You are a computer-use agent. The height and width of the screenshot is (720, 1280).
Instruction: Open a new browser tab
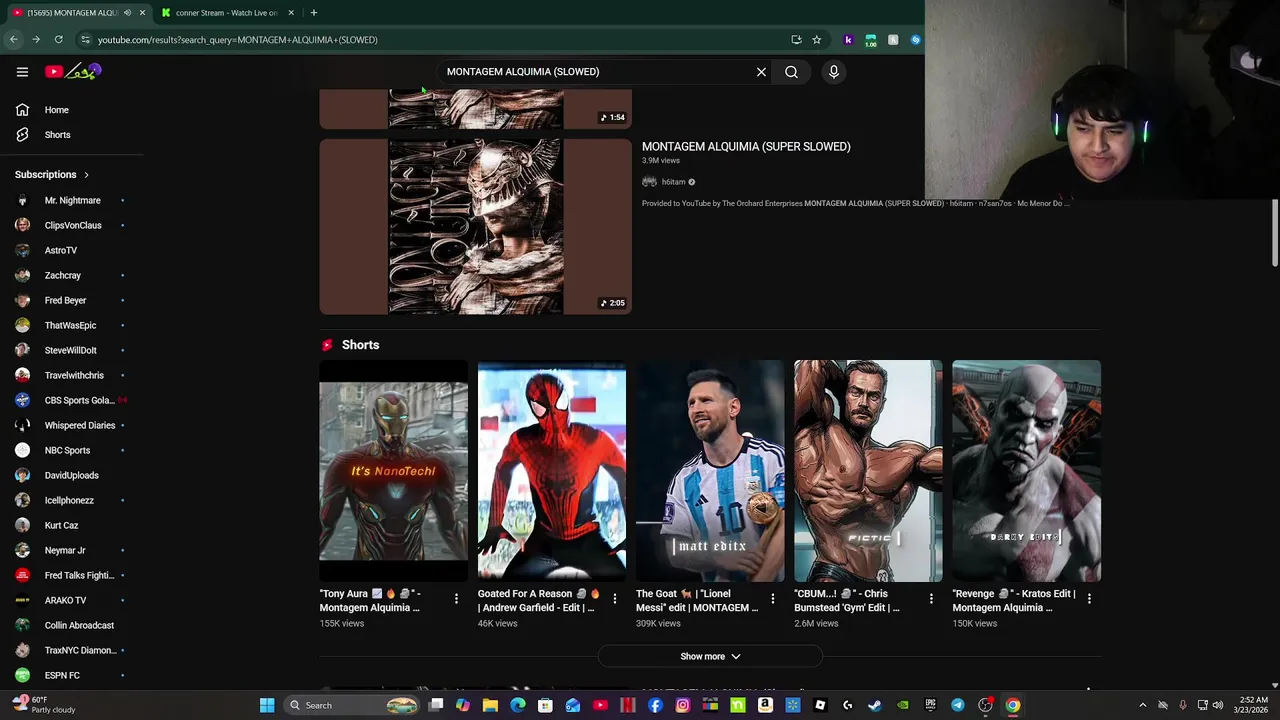(313, 13)
